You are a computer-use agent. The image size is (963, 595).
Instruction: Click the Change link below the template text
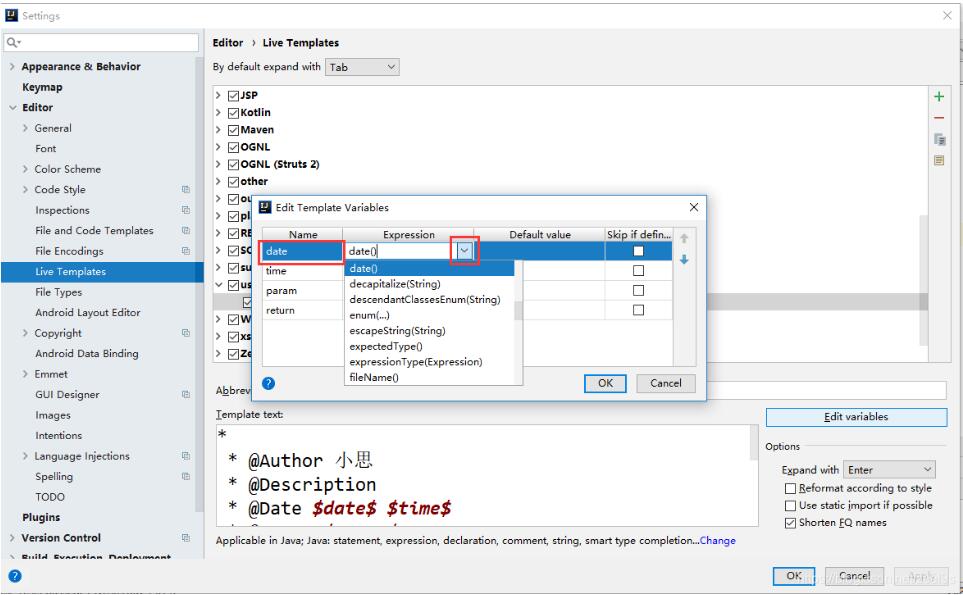point(717,540)
